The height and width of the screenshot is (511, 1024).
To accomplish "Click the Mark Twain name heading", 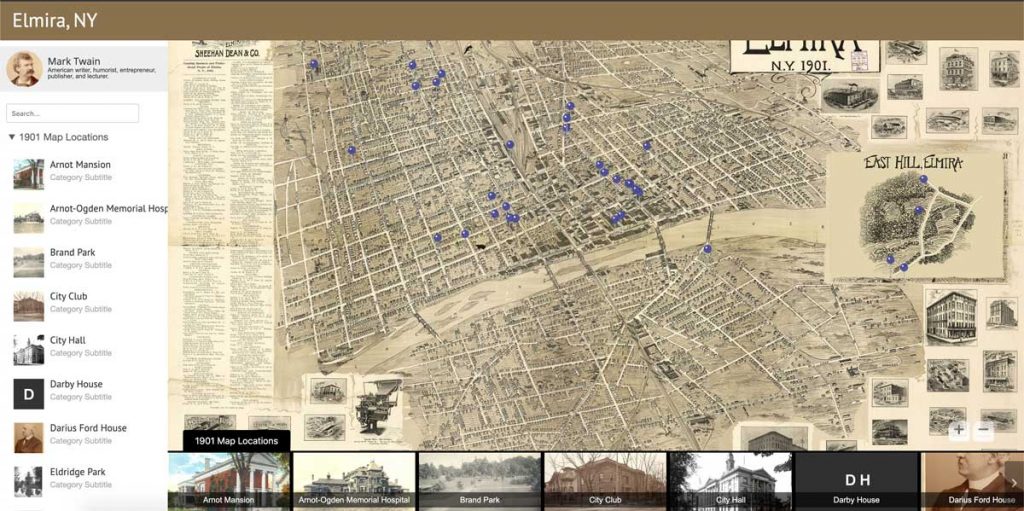I will tap(74, 61).
